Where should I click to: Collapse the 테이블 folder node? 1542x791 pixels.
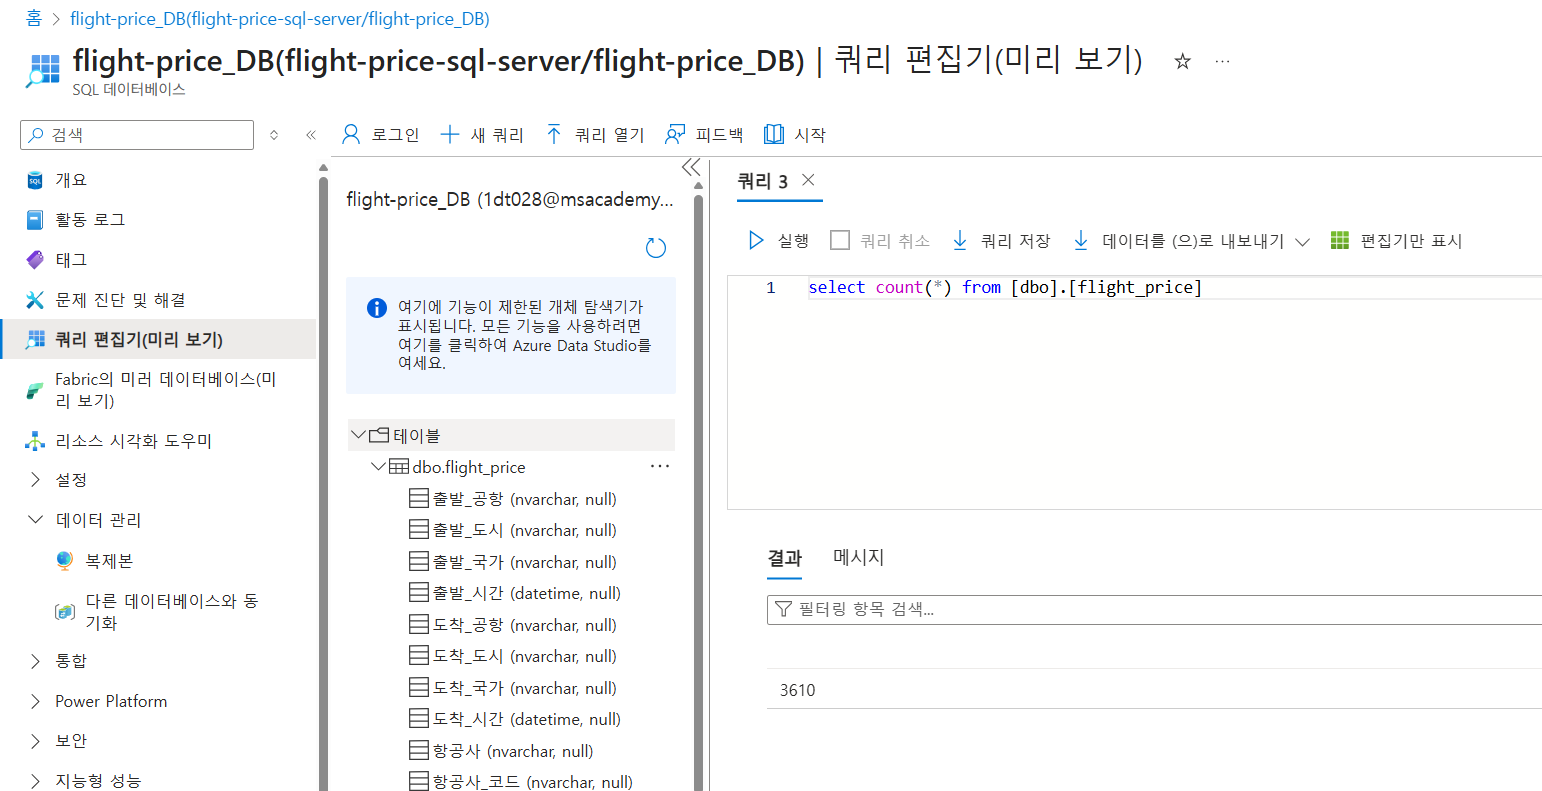(x=358, y=435)
